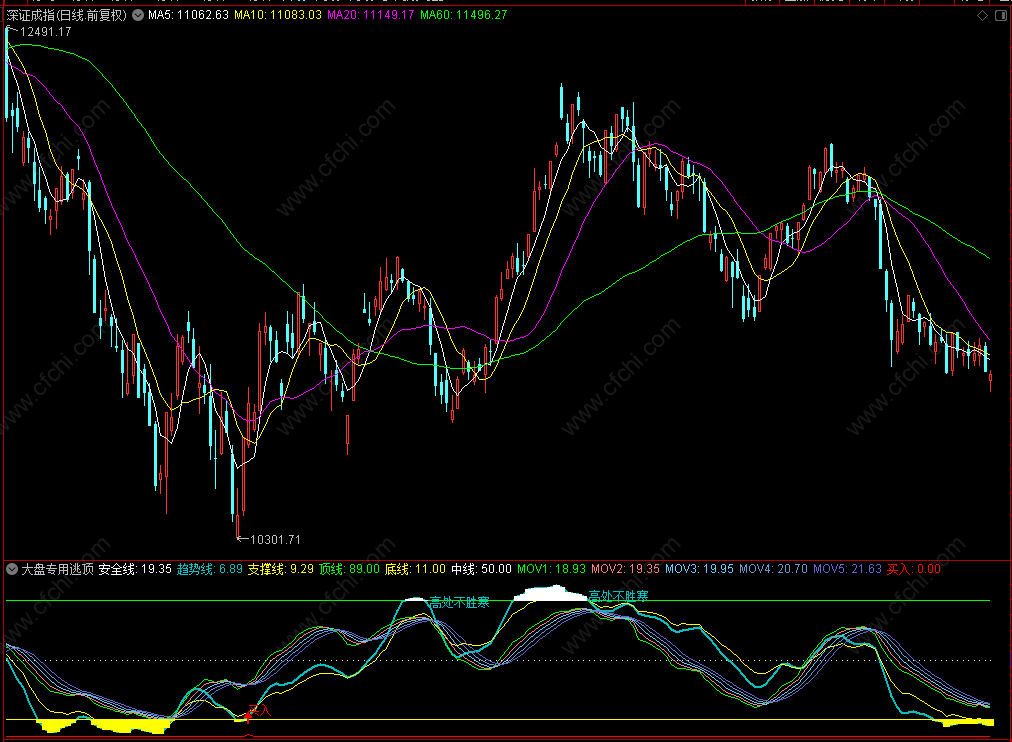Screen dimensions: 1012x742
Task: Click the MA60: 11496.27 label
Action: pos(463,15)
